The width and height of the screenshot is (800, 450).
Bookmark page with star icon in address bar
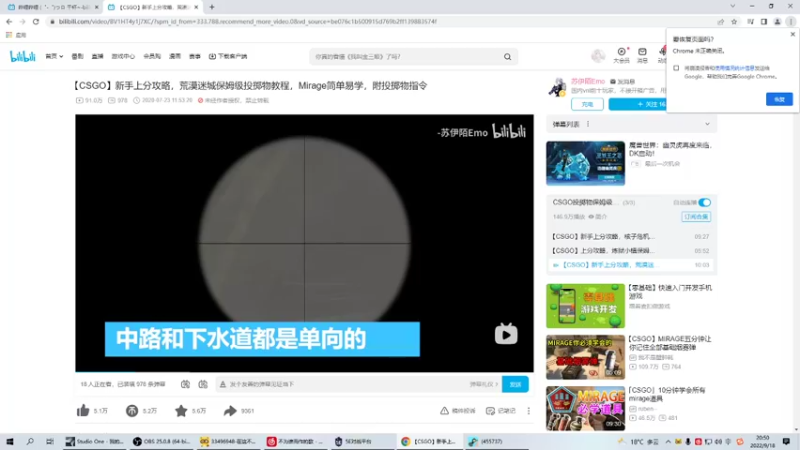pyautogui.click(x=734, y=21)
